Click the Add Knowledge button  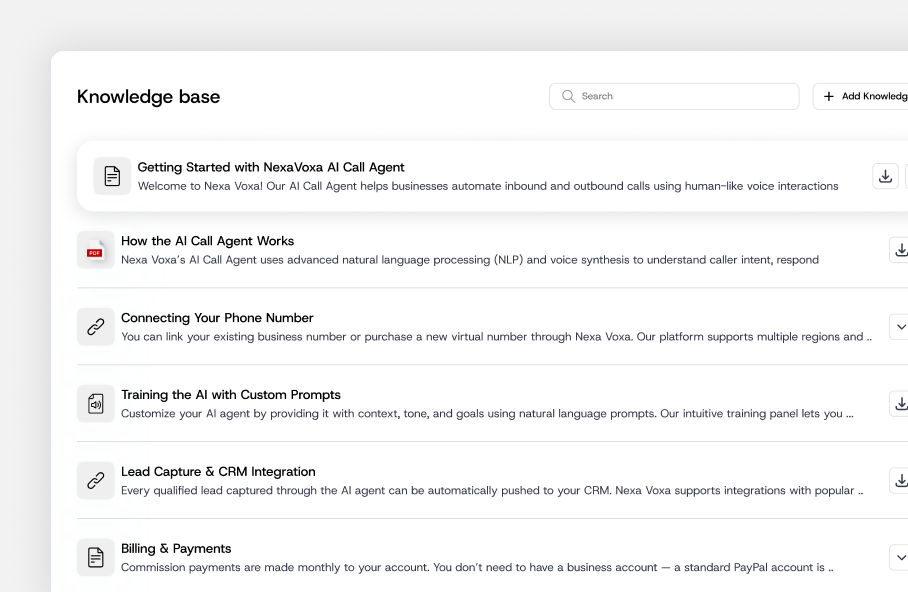coord(861,96)
